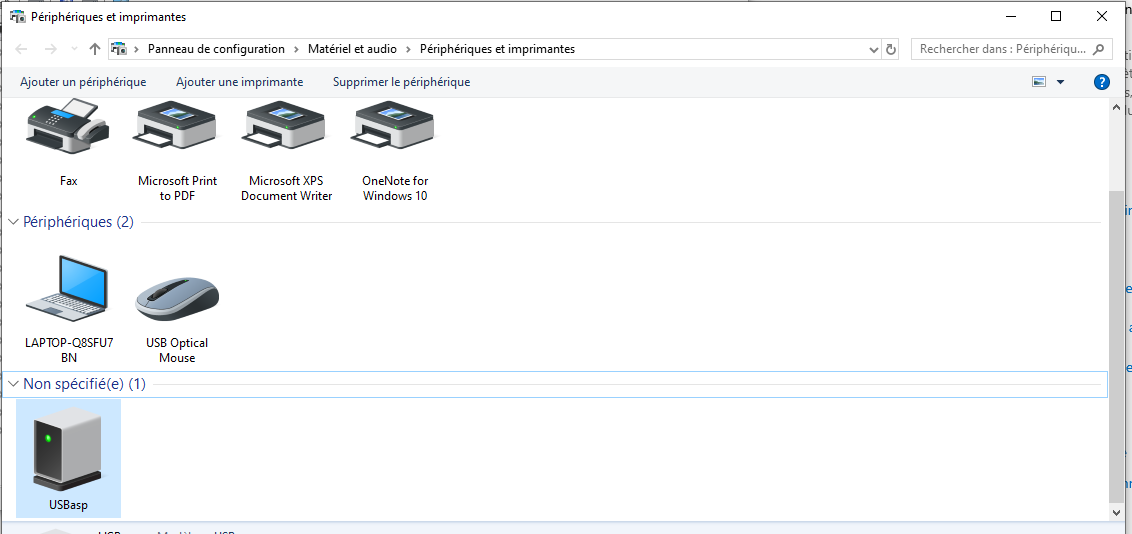1132x534 pixels.
Task: Open recent locations dropdown arrow
Action: click(74, 49)
